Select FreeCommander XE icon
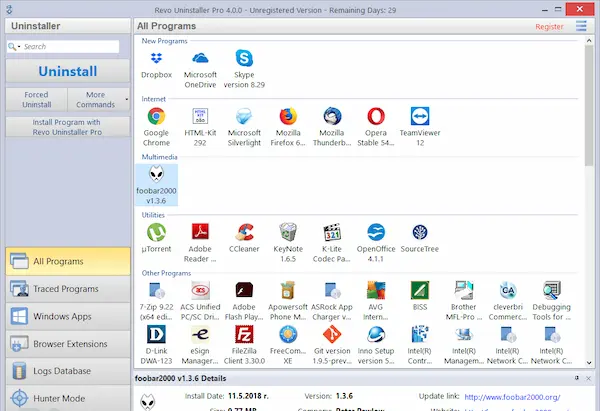This screenshot has width=600, height=411. pos(288,334)
